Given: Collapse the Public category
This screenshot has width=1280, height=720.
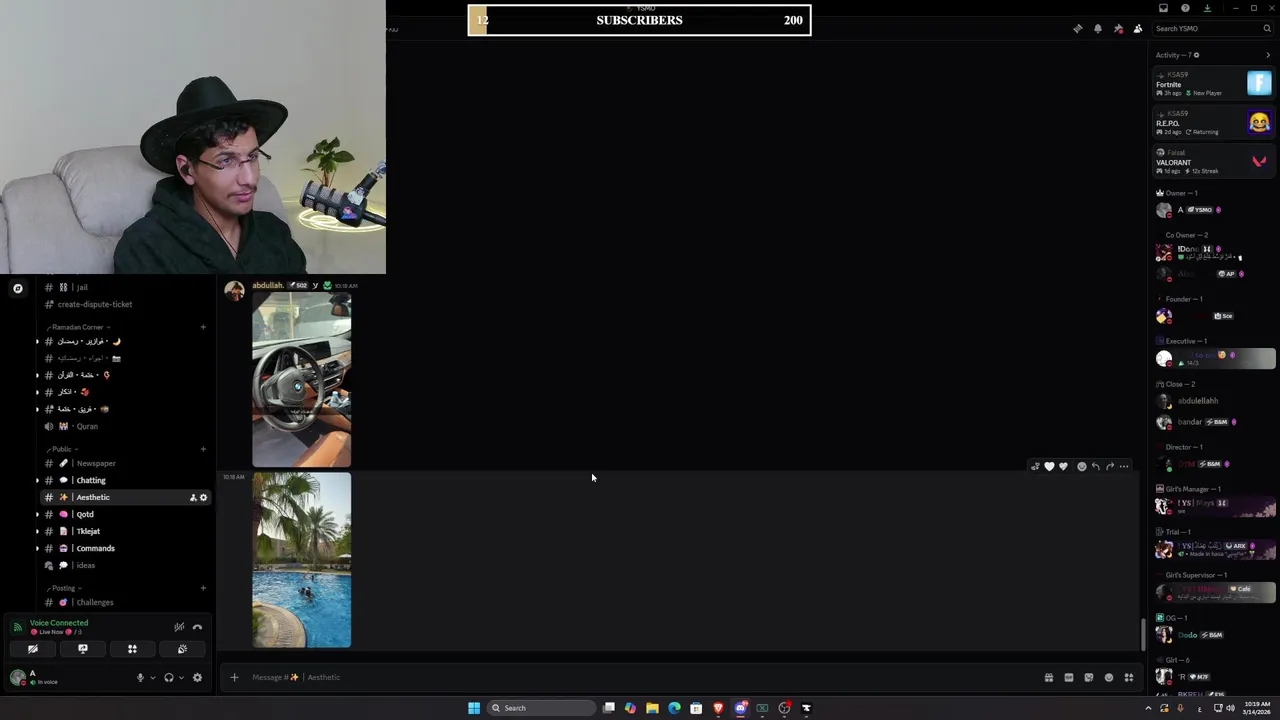Looking at the screenshot, I should coord(63,449).
